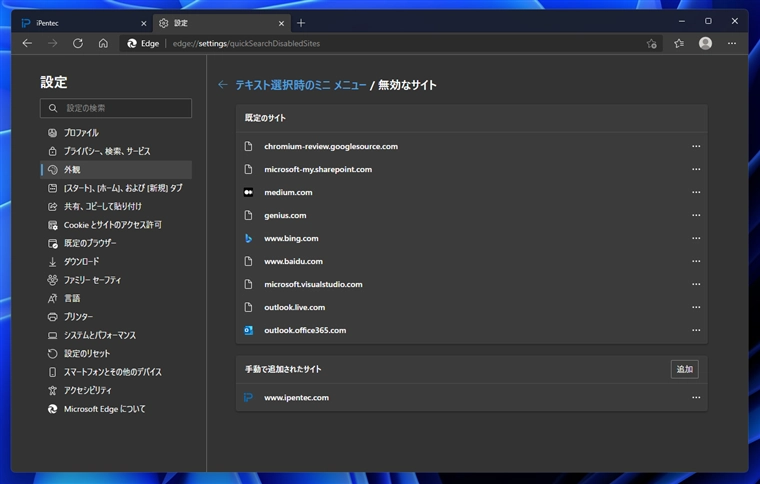760x484 pixels.
Task: Open a new tab with plus button
Action: pyautogui.click(x=301, y=23)
